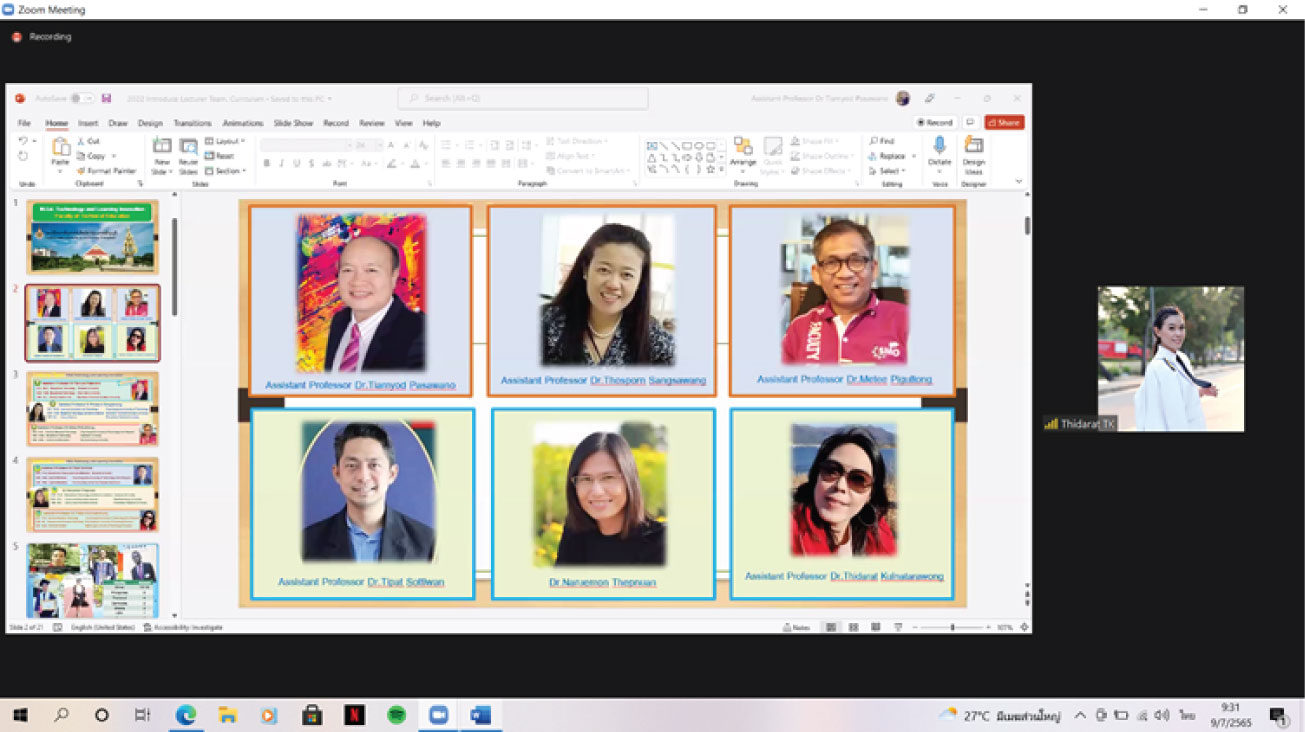Switch to Slide Sorter view in status bar
This screenshot has width=1305, height=732.
(853, 627)
